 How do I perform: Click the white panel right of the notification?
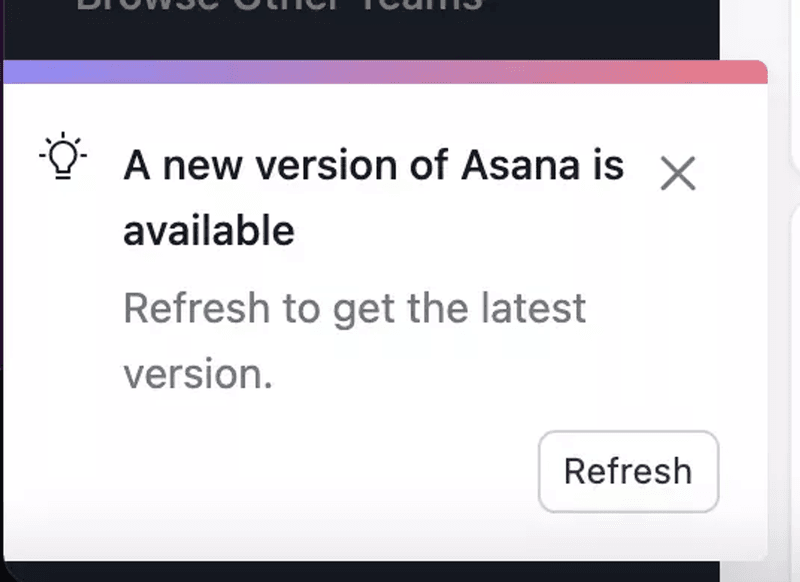785,300
